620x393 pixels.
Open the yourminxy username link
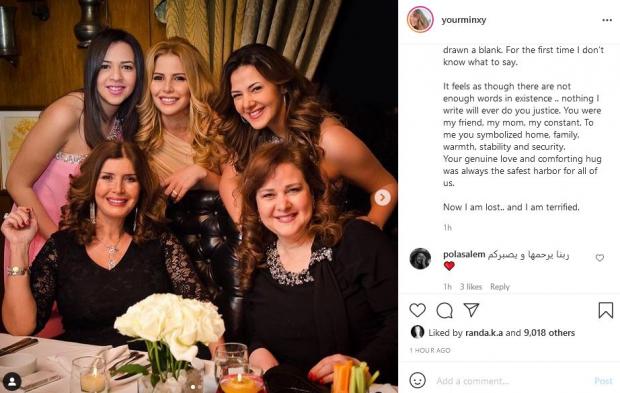point(463,20)
